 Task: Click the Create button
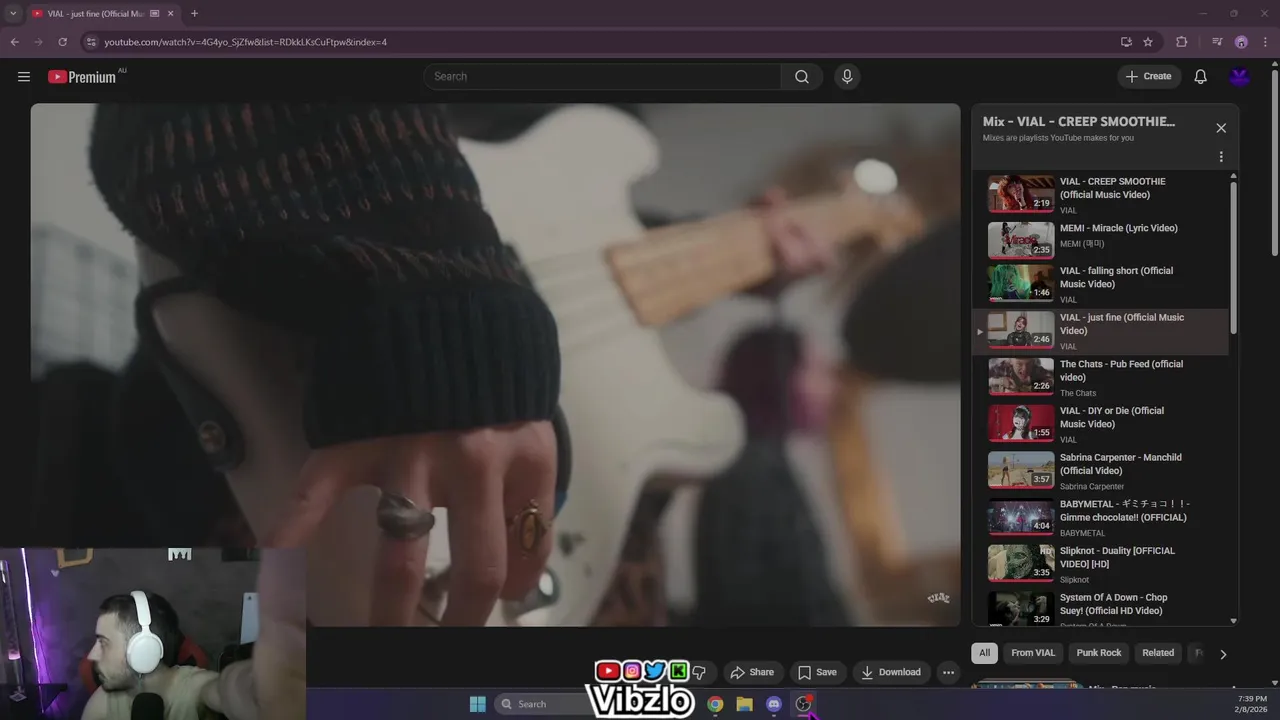pos(1149,76)
